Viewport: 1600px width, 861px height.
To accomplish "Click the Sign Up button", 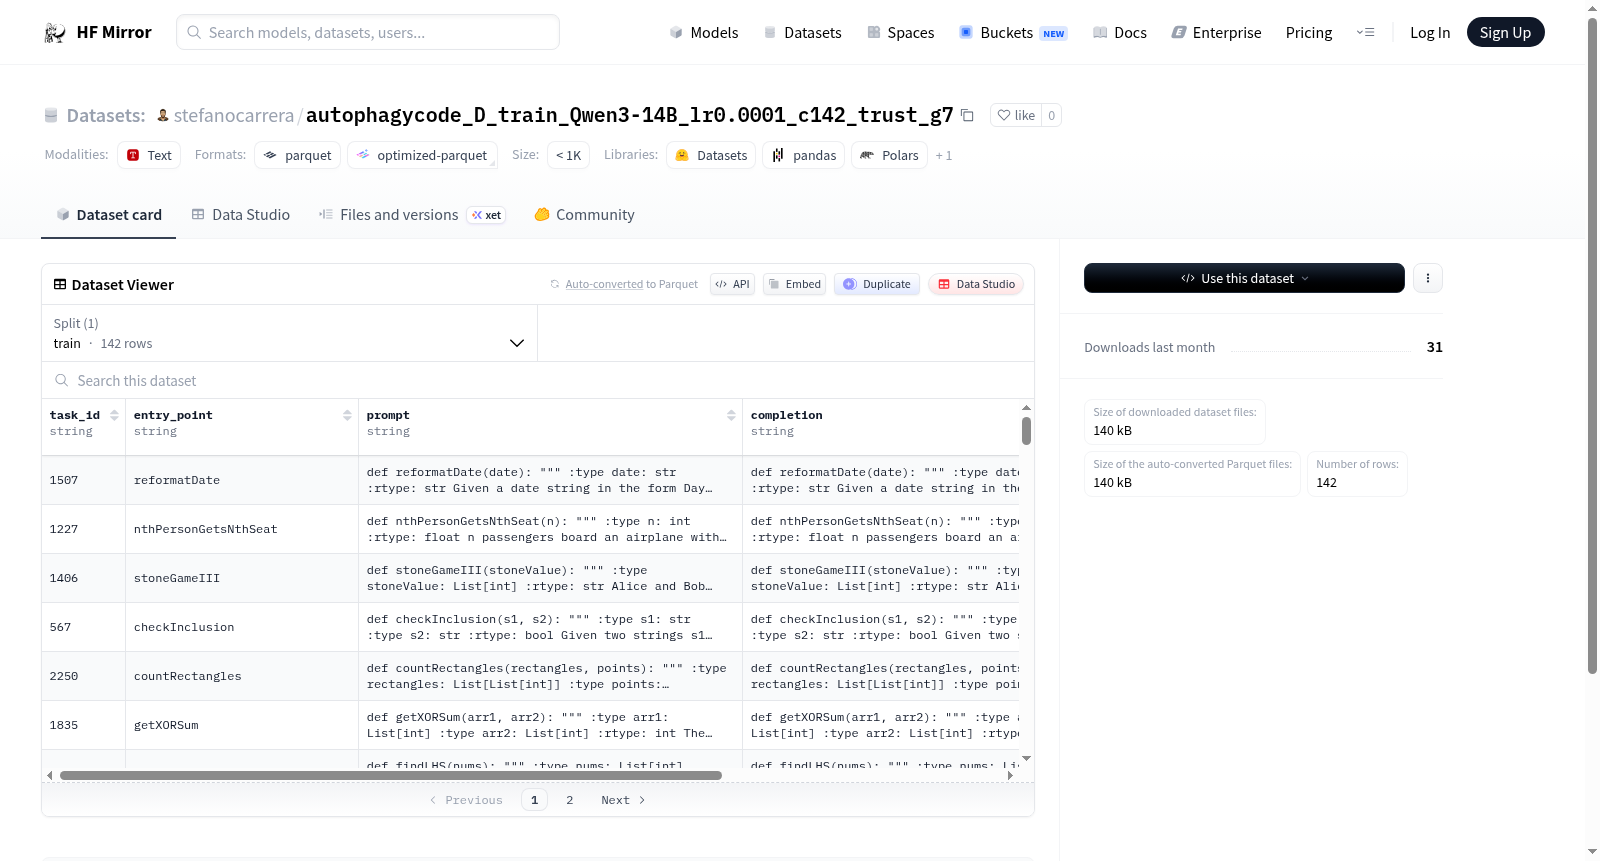I will click(1505, 32).
